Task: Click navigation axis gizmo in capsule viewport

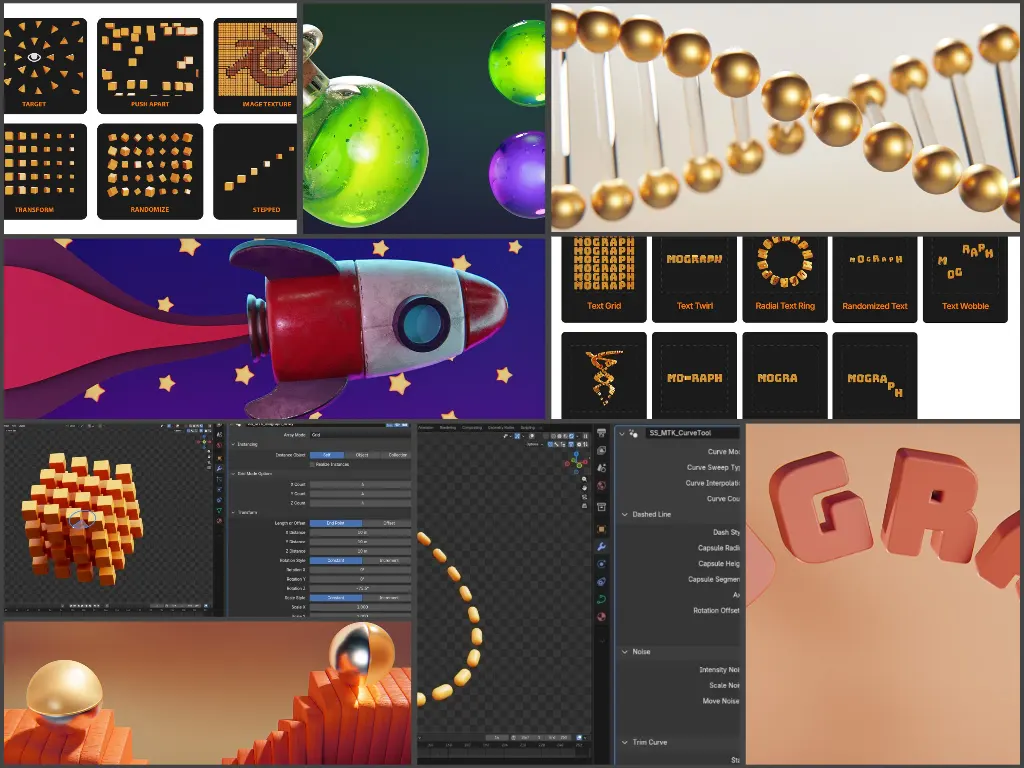Action: click(577, 462)
